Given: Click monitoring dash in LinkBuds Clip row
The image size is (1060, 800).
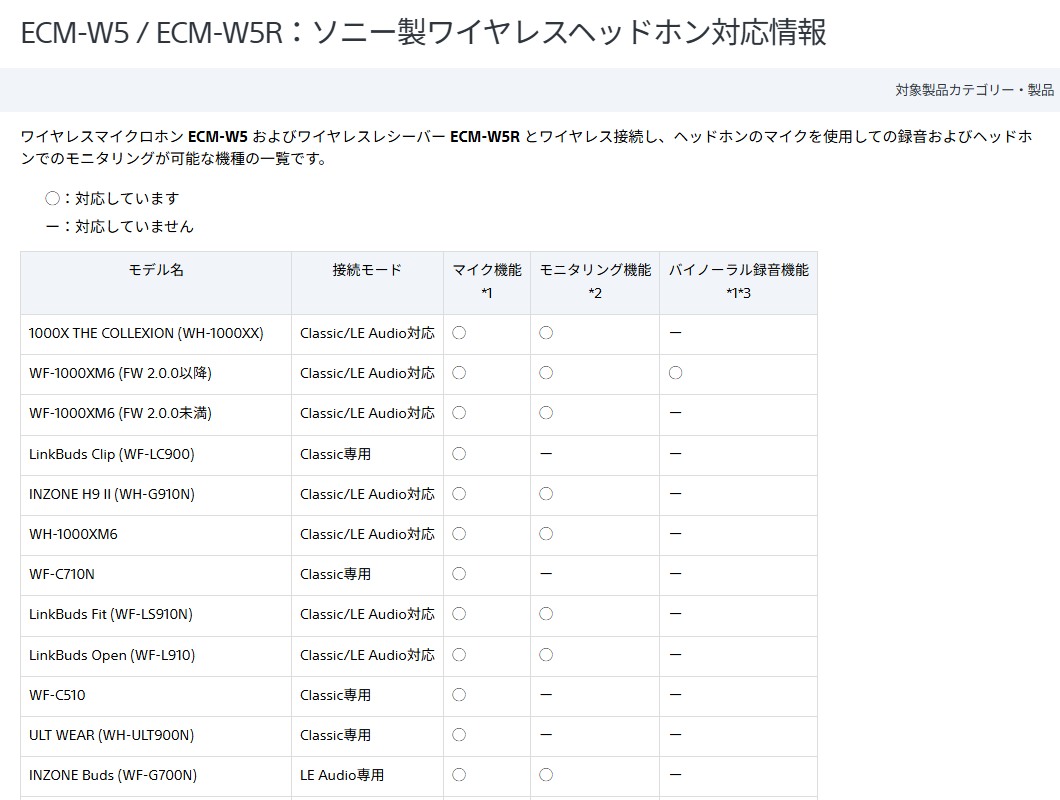Looking at the screenshot, I should [546, 454].
